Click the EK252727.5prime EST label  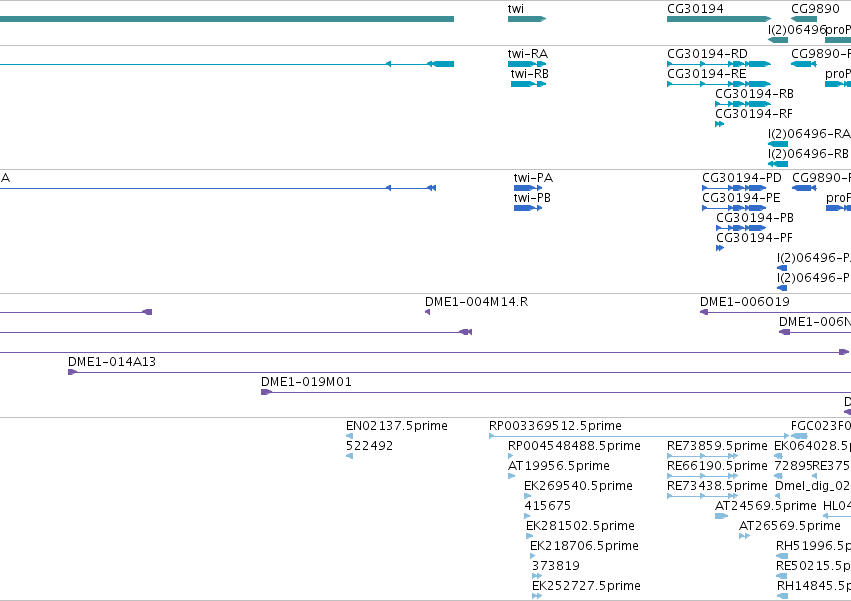586,586
